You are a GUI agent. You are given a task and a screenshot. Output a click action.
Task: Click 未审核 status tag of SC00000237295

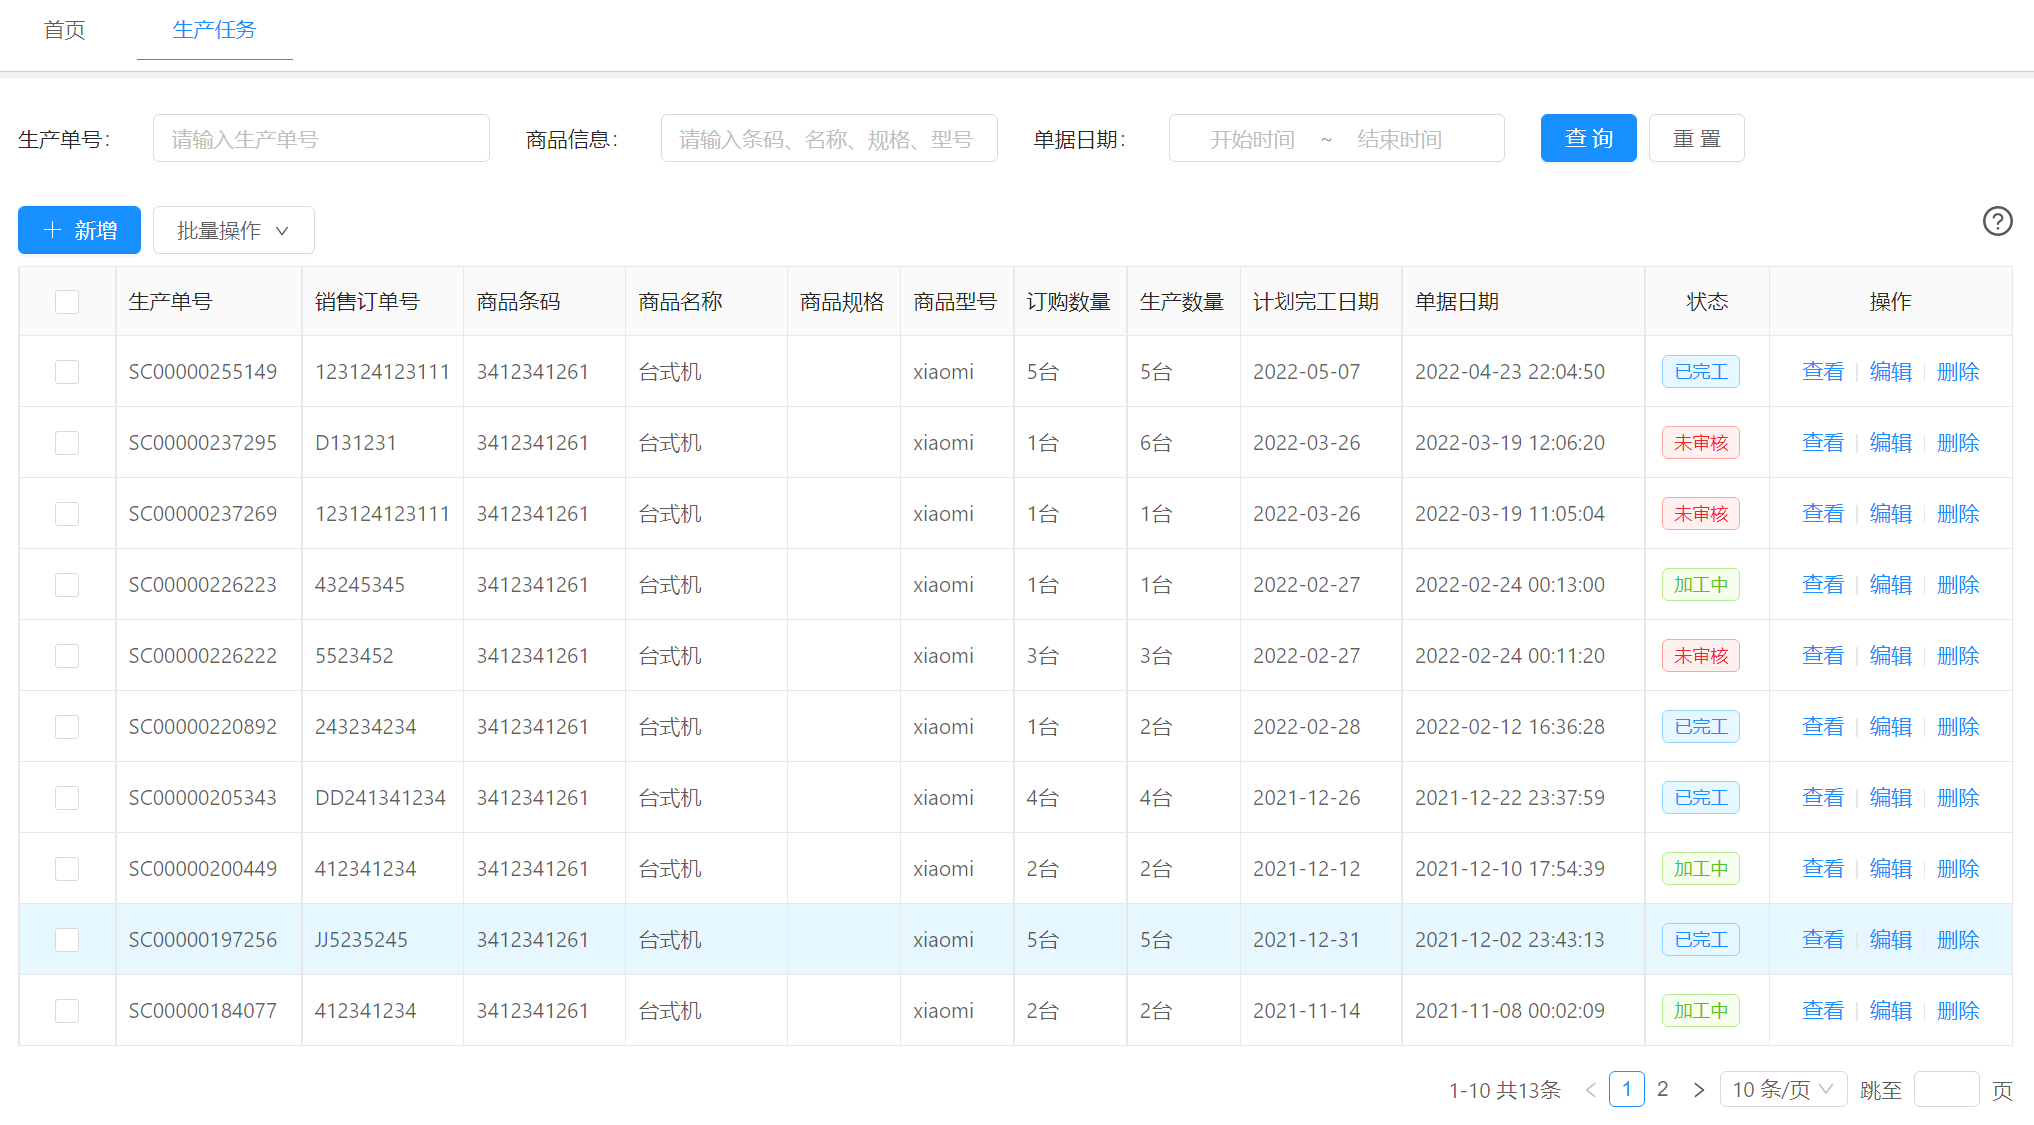tap(1700, 443)
